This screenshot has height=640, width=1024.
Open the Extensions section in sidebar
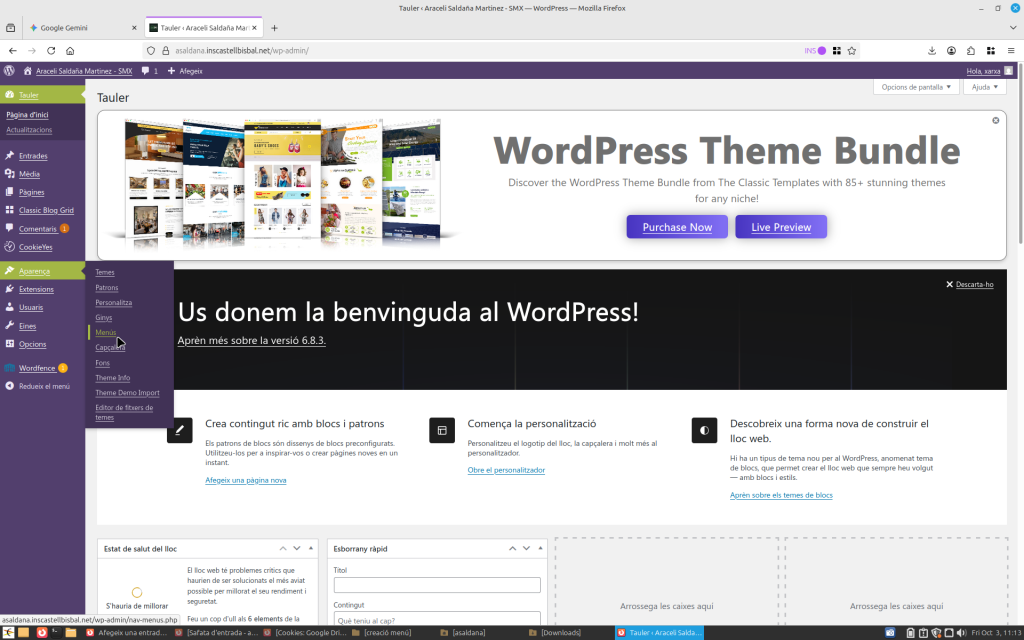point(36,289)
